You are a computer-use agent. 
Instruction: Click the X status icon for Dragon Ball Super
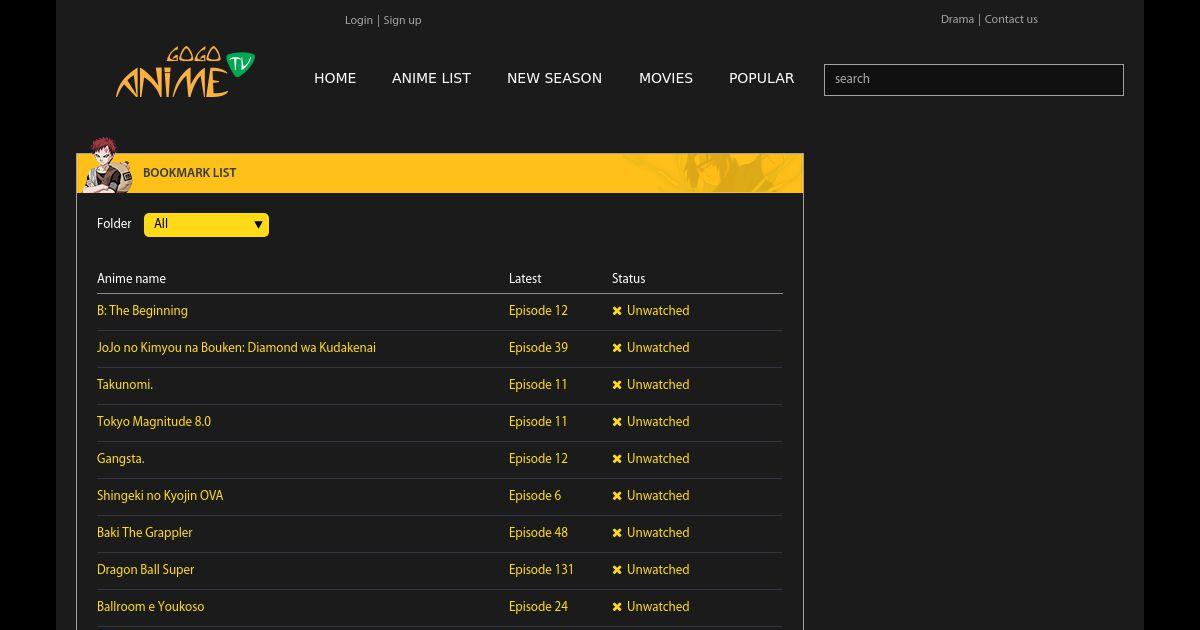(x=617, y=570)
